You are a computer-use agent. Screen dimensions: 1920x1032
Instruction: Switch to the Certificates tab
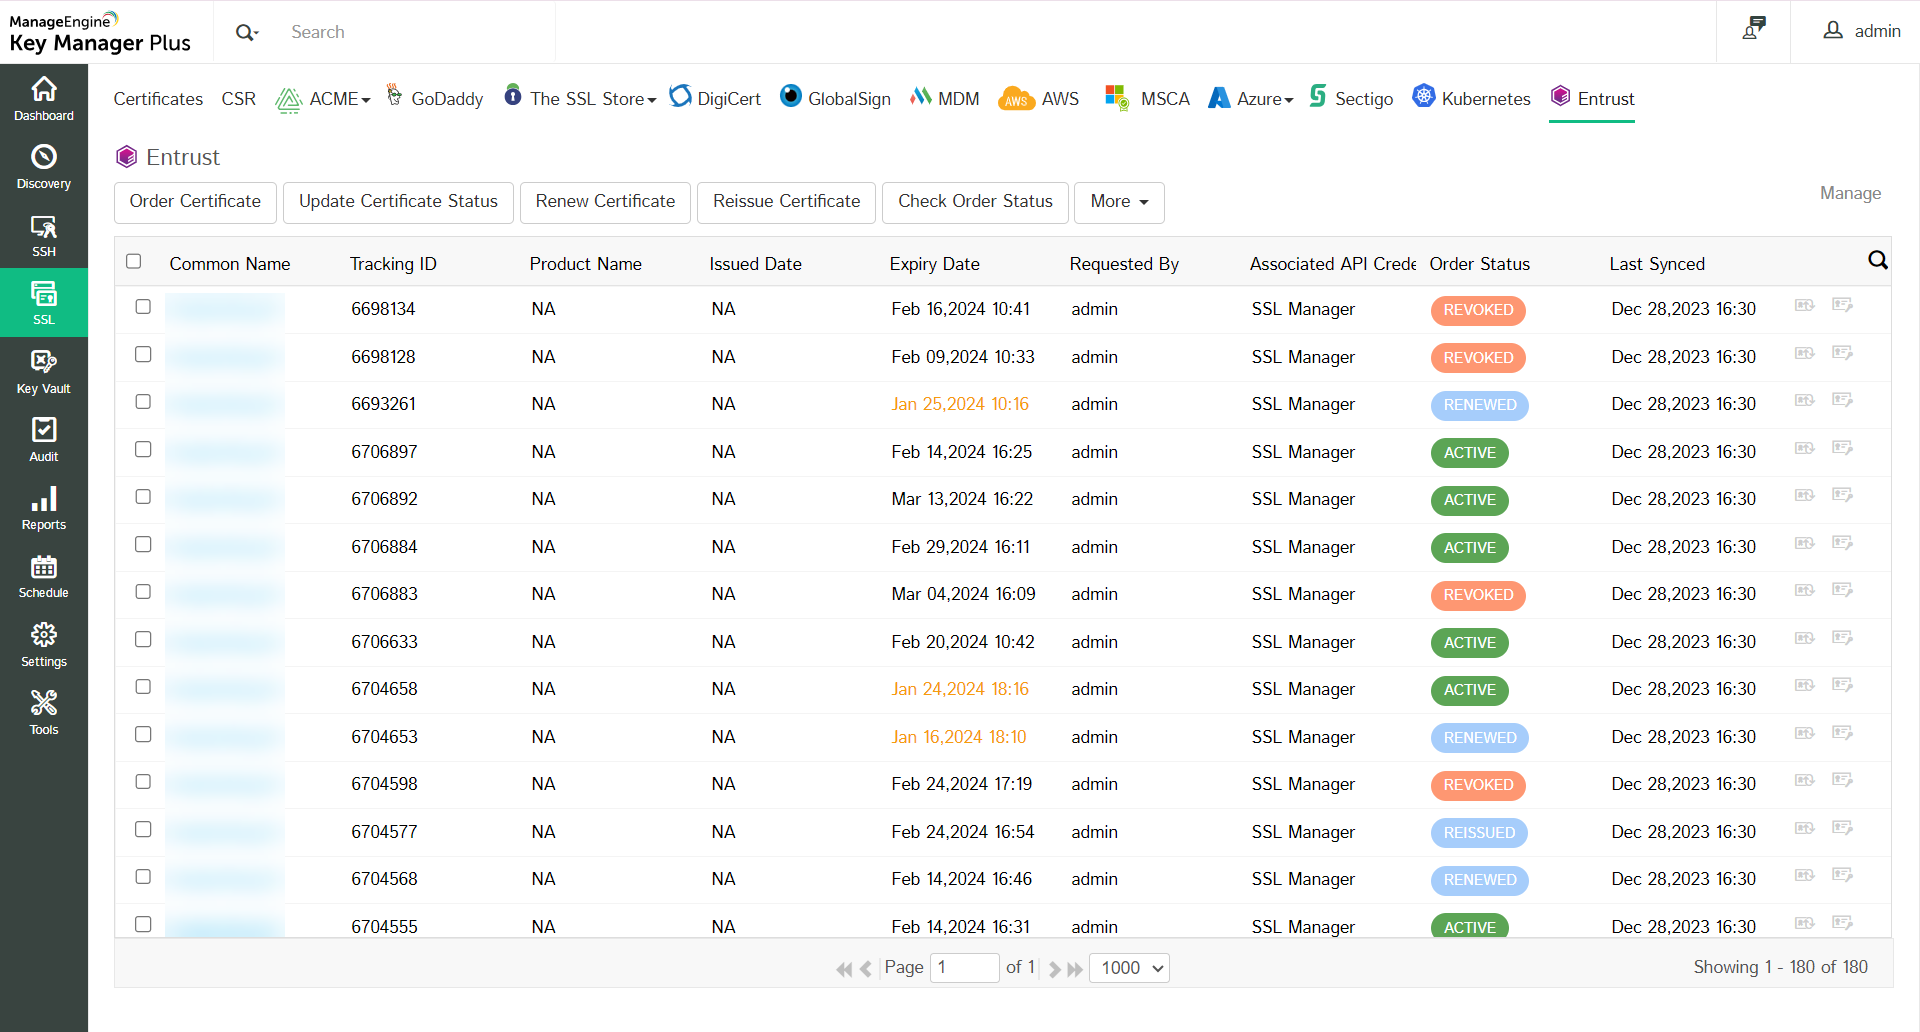[158, 99]
